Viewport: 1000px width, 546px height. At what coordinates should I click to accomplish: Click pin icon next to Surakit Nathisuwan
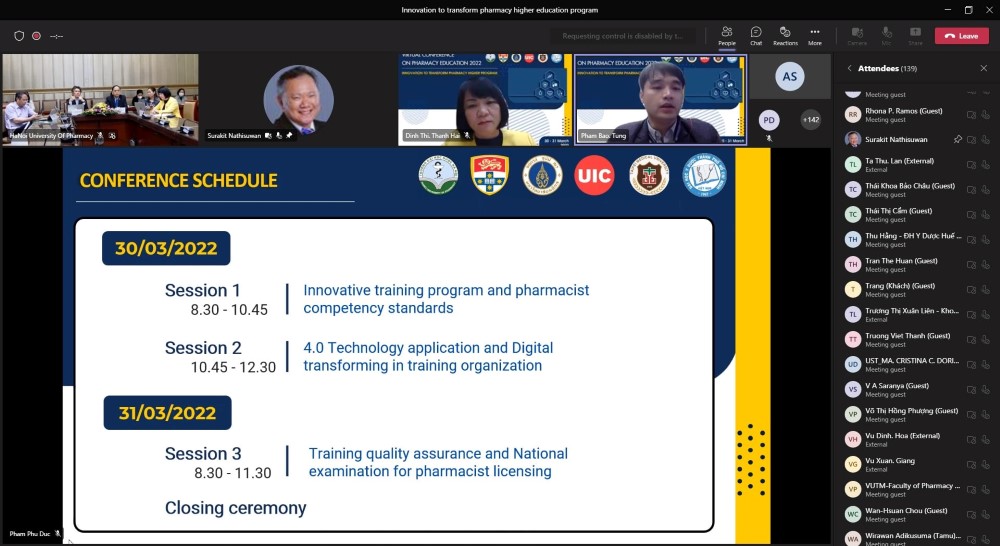tap(958, 140)
